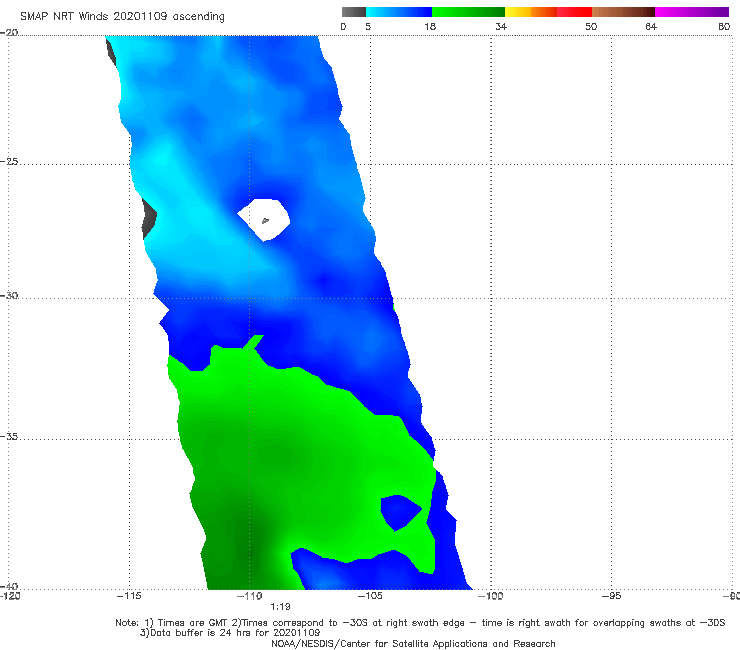This screenshot has width=740, height=650.
Task: Click the red segment of the color bar
Action: 574,12
